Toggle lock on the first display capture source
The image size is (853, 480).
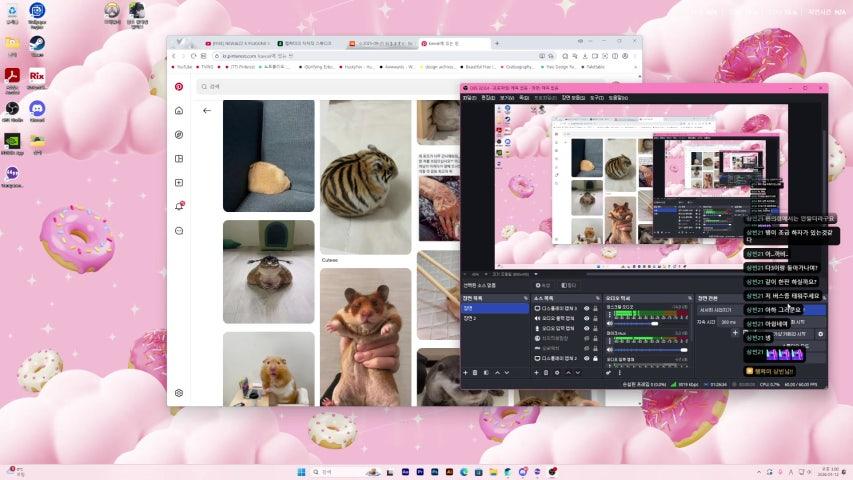(596, 308)
